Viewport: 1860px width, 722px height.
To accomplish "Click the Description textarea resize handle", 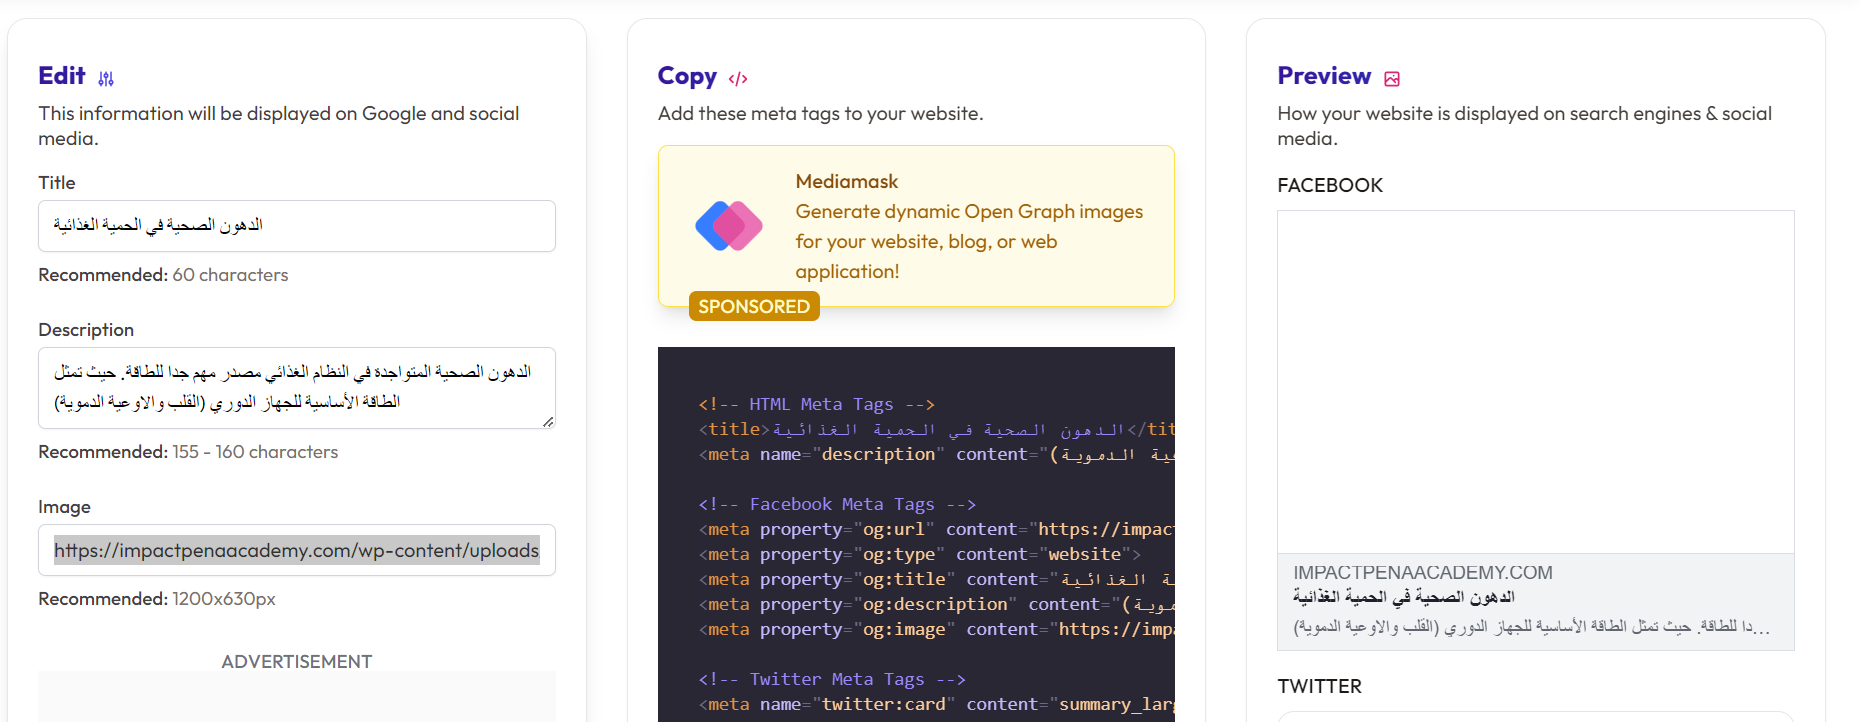I will (x=547, y=421).
